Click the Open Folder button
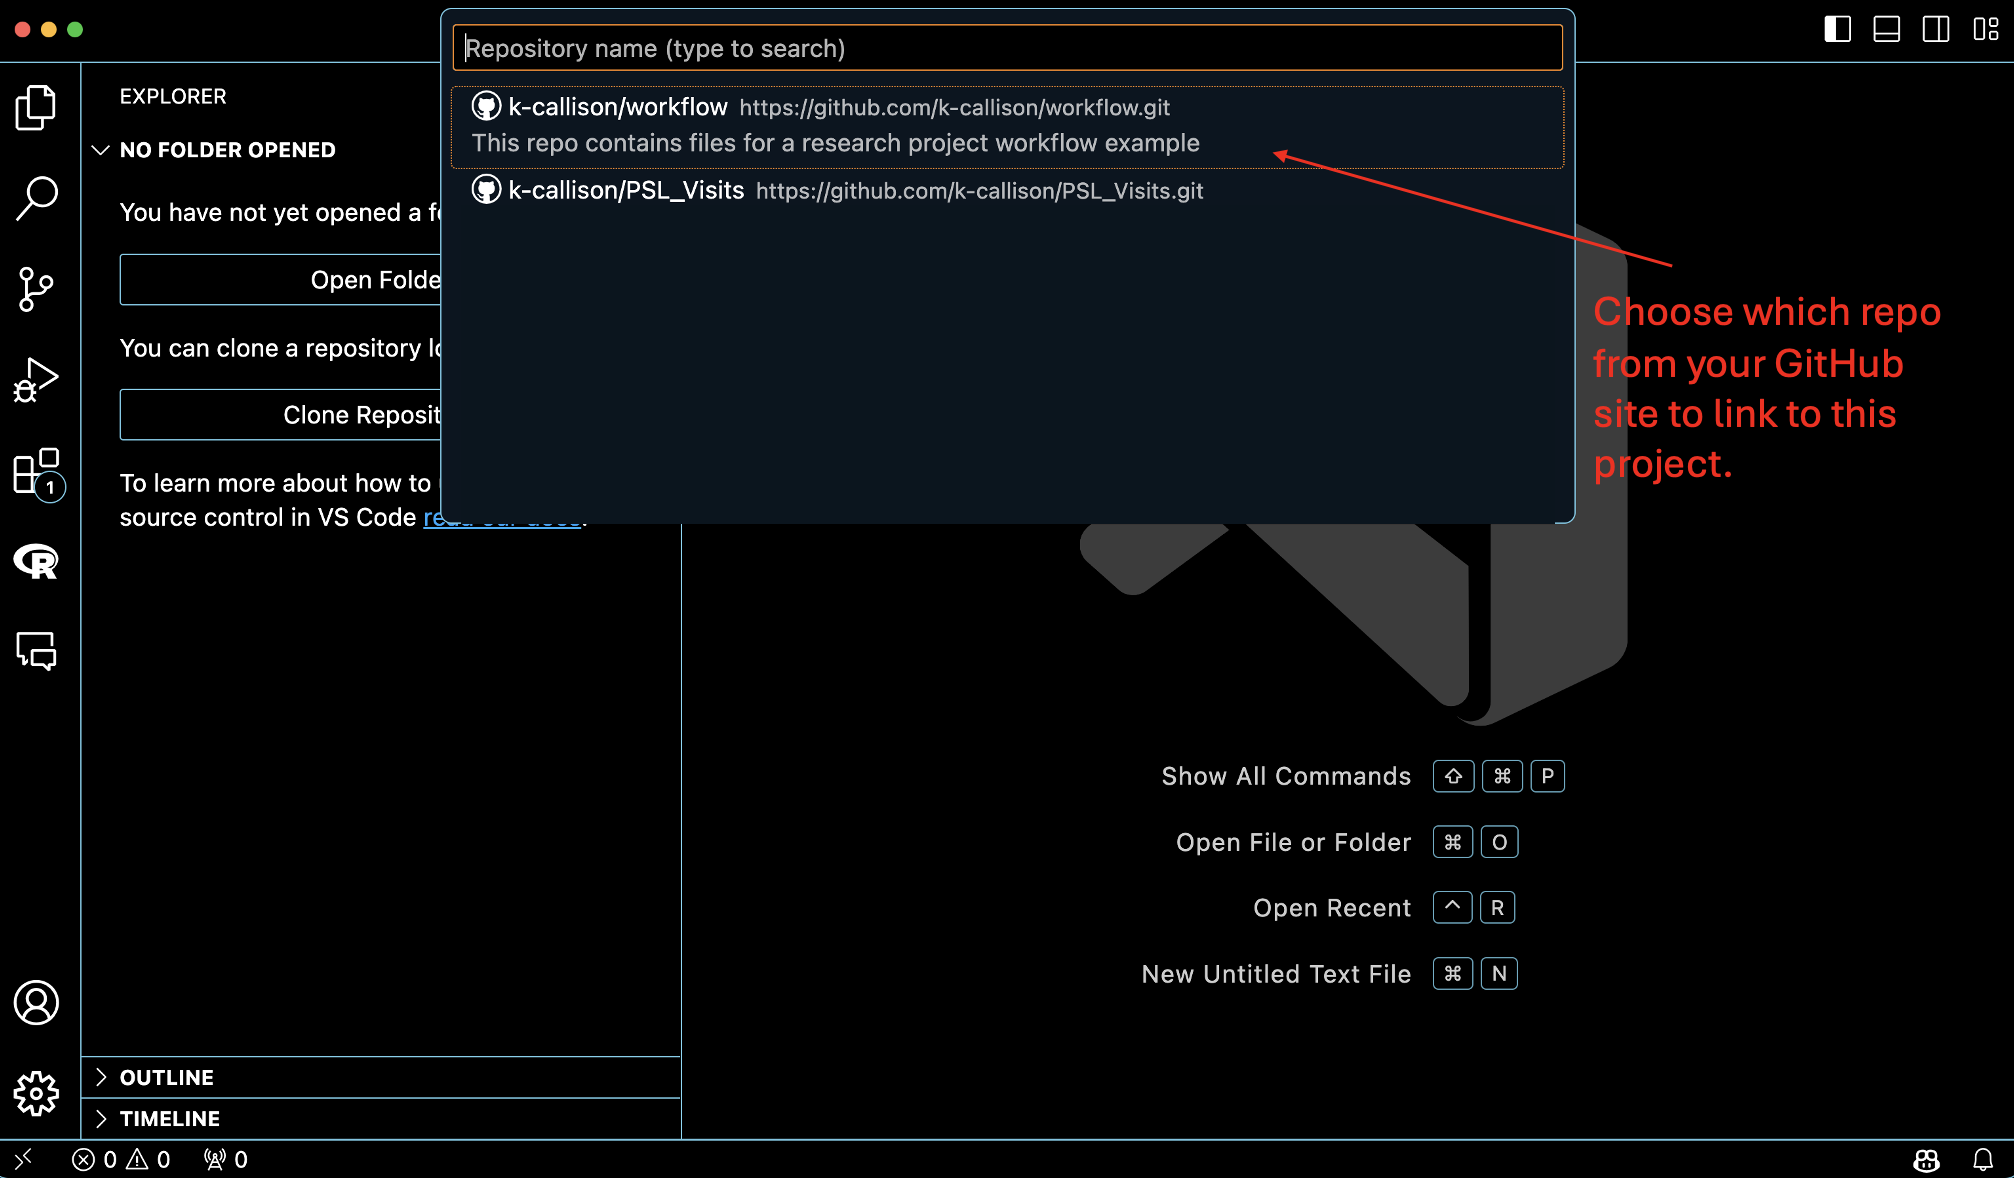The image size is (2014, 1178). [280, 280]
